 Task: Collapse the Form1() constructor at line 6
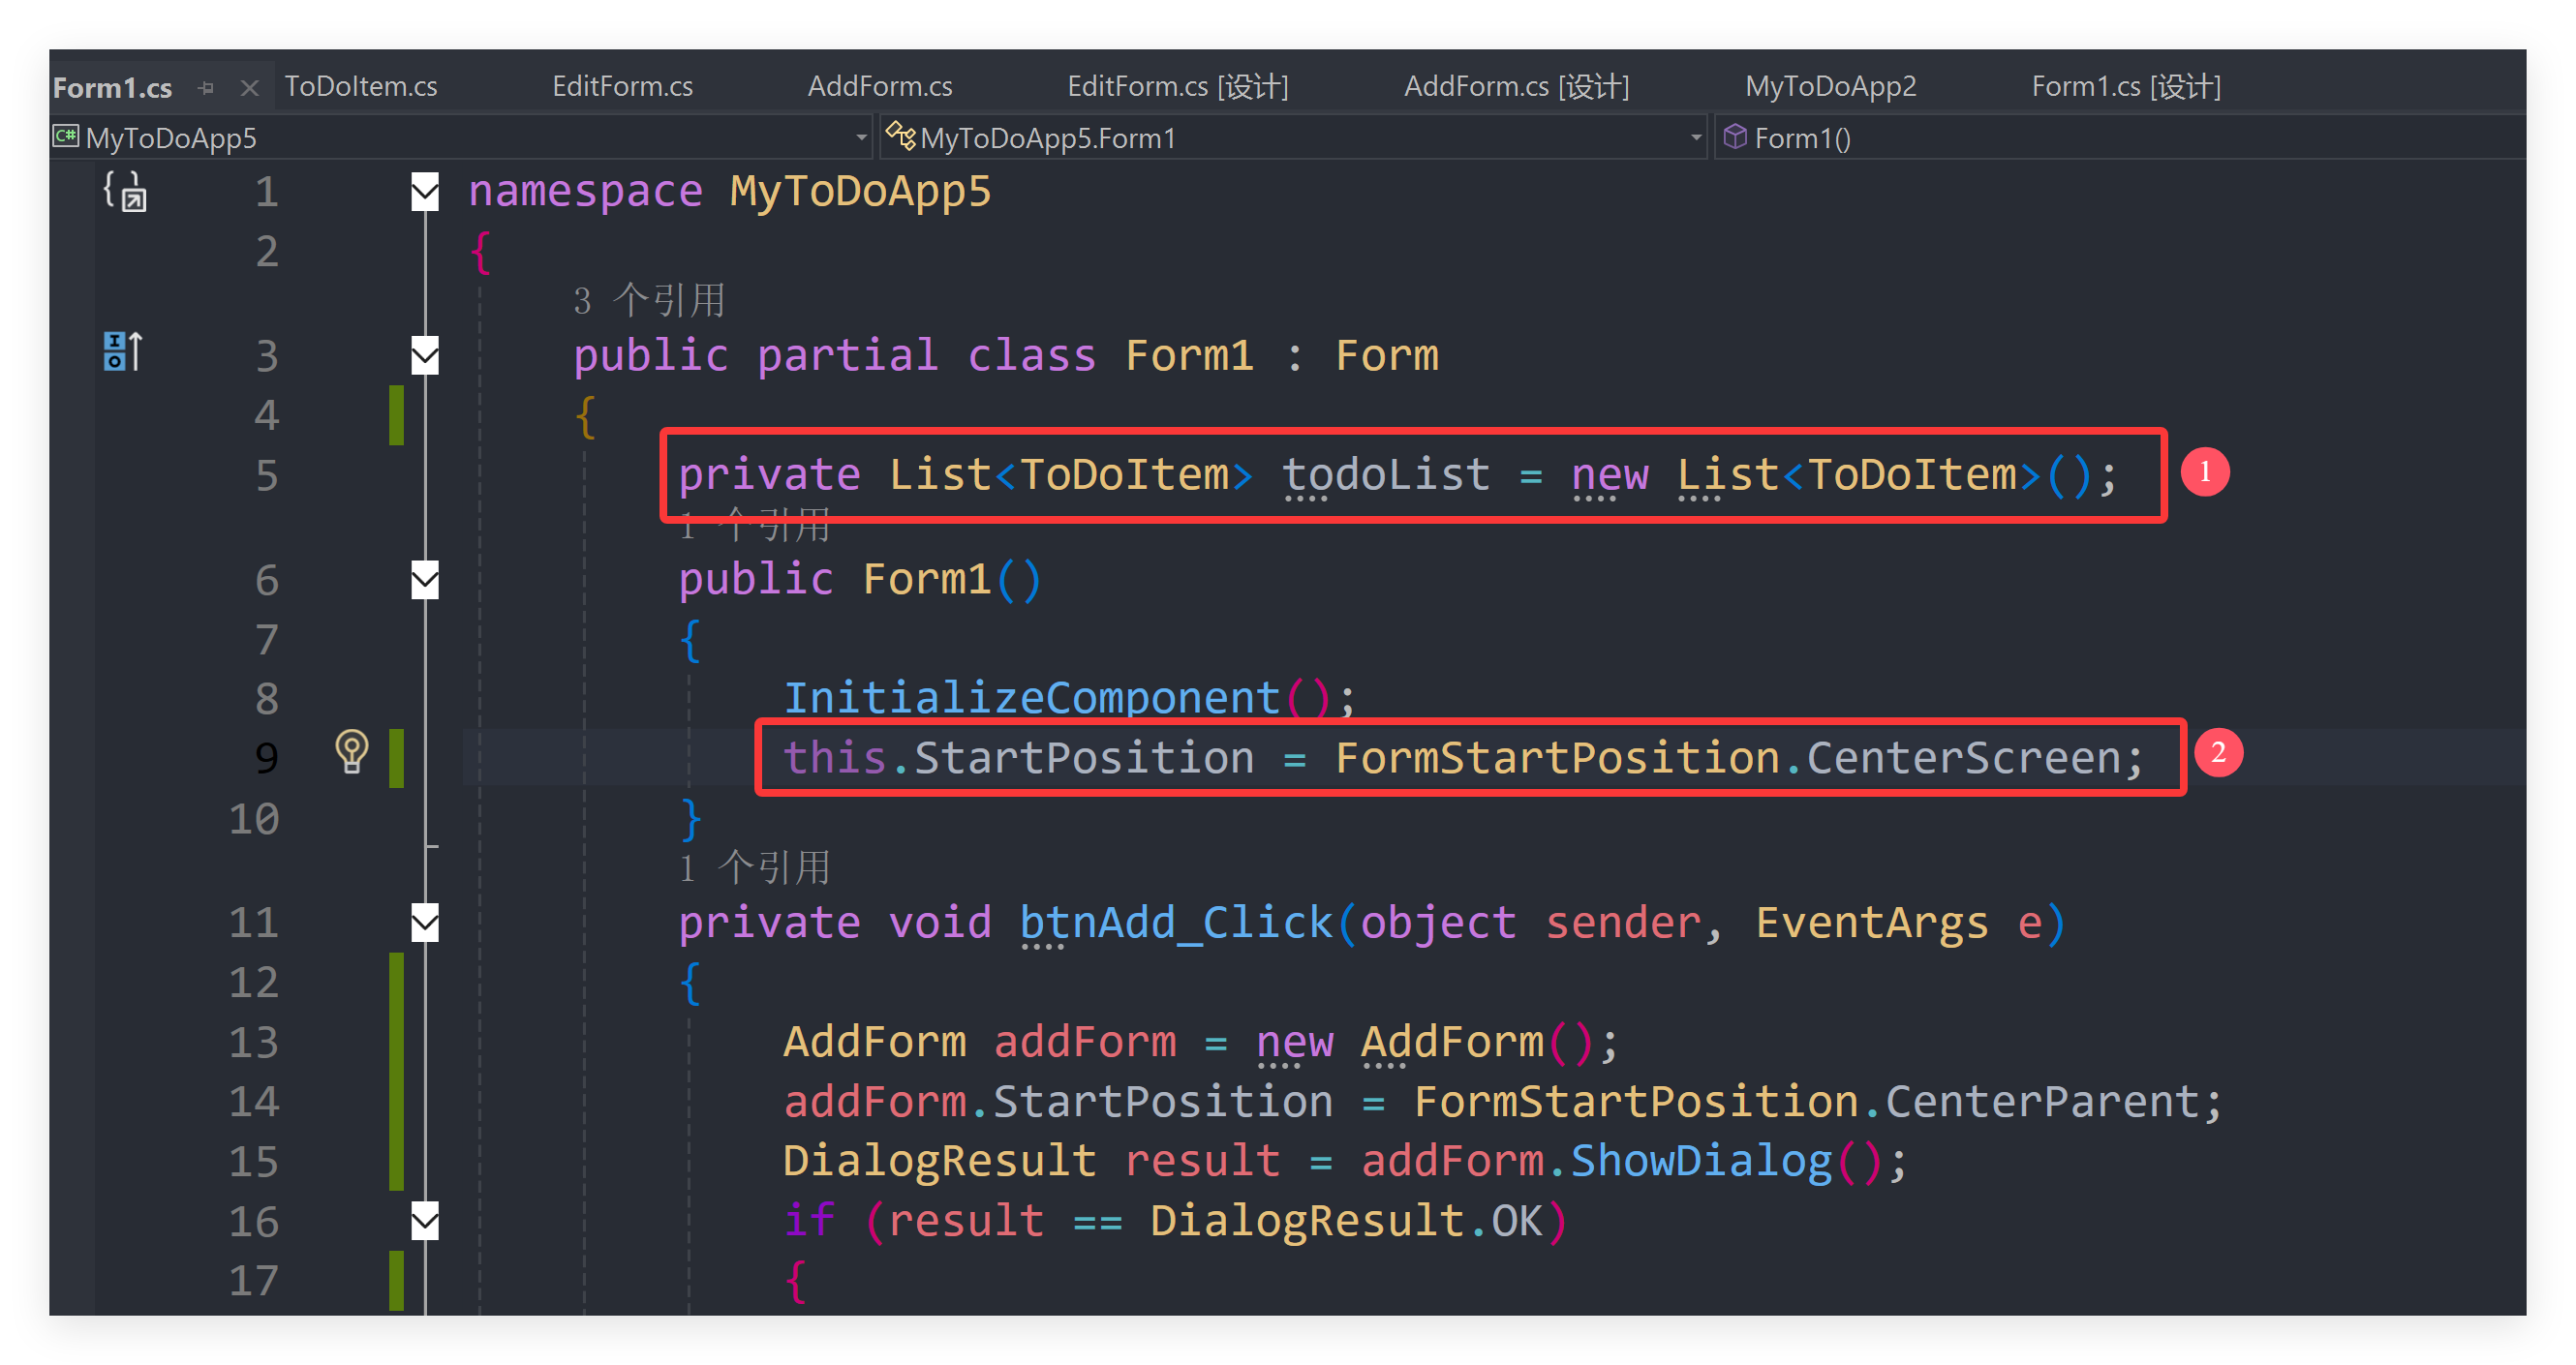[x=425, y=580]
